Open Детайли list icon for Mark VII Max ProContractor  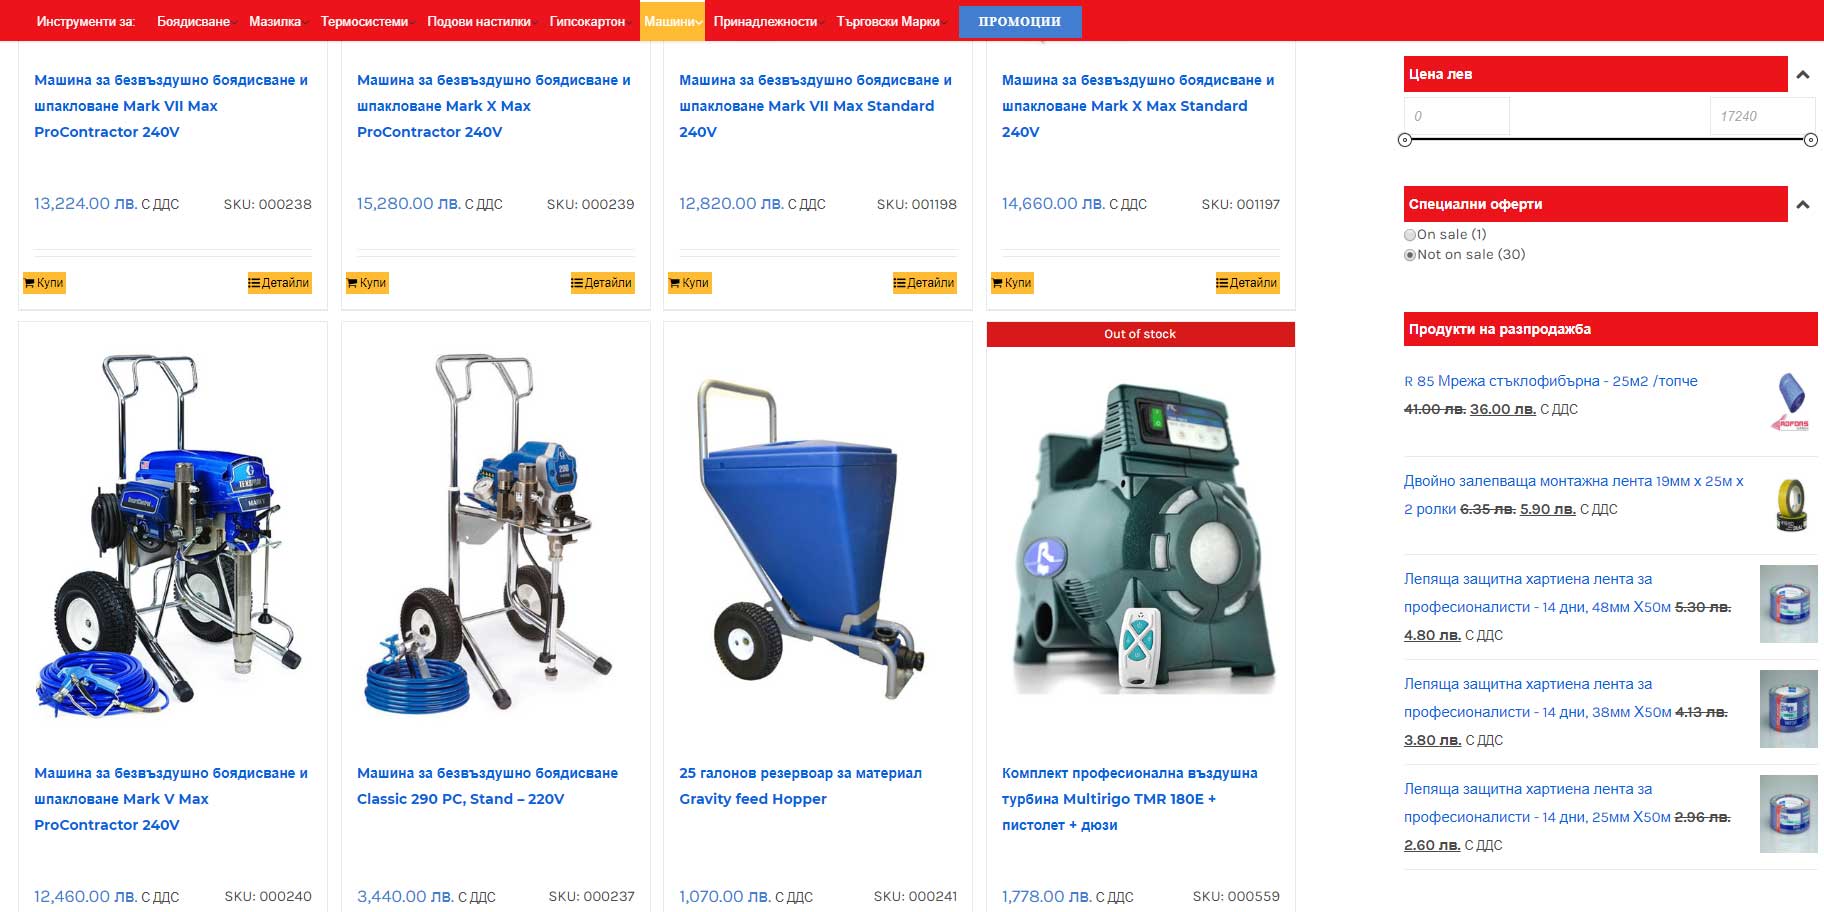click(279, 283)
